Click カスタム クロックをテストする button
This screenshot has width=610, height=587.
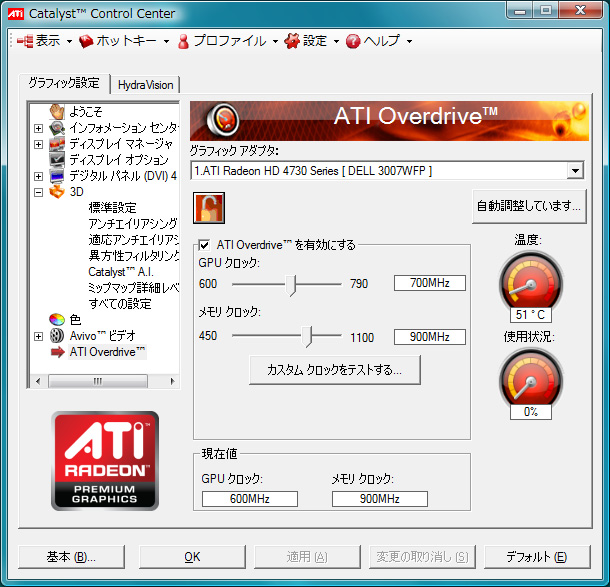(x=335, y=370)
